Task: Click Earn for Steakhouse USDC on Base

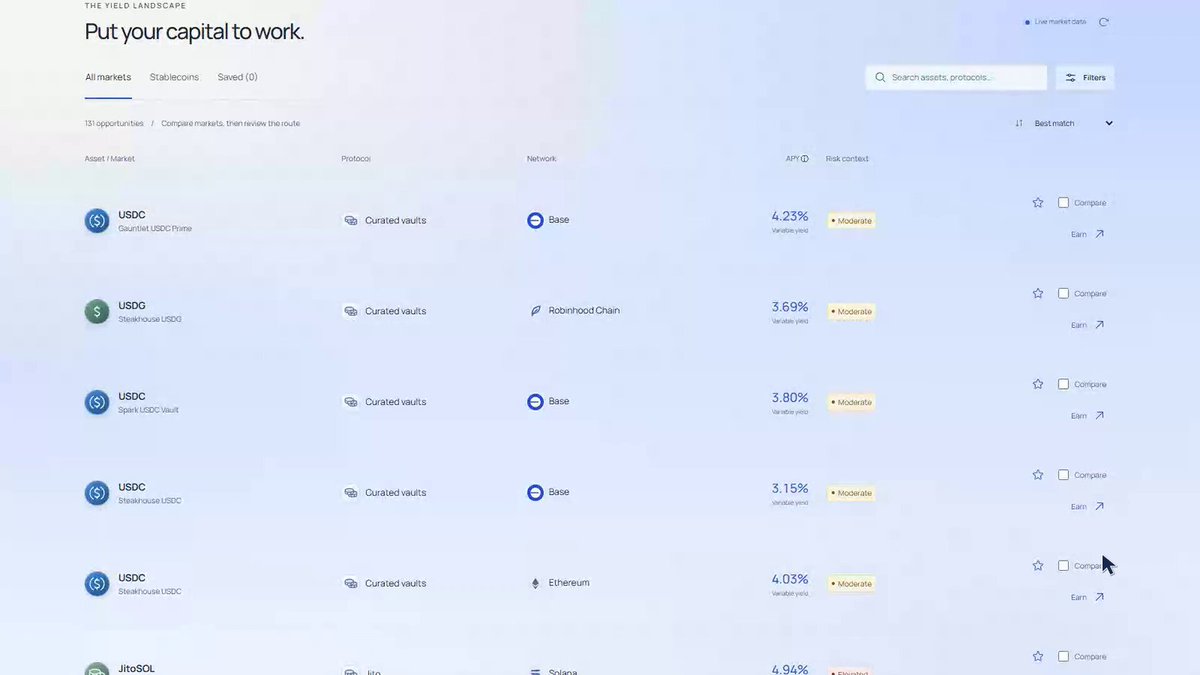Action: click(x=1088, y=507)
